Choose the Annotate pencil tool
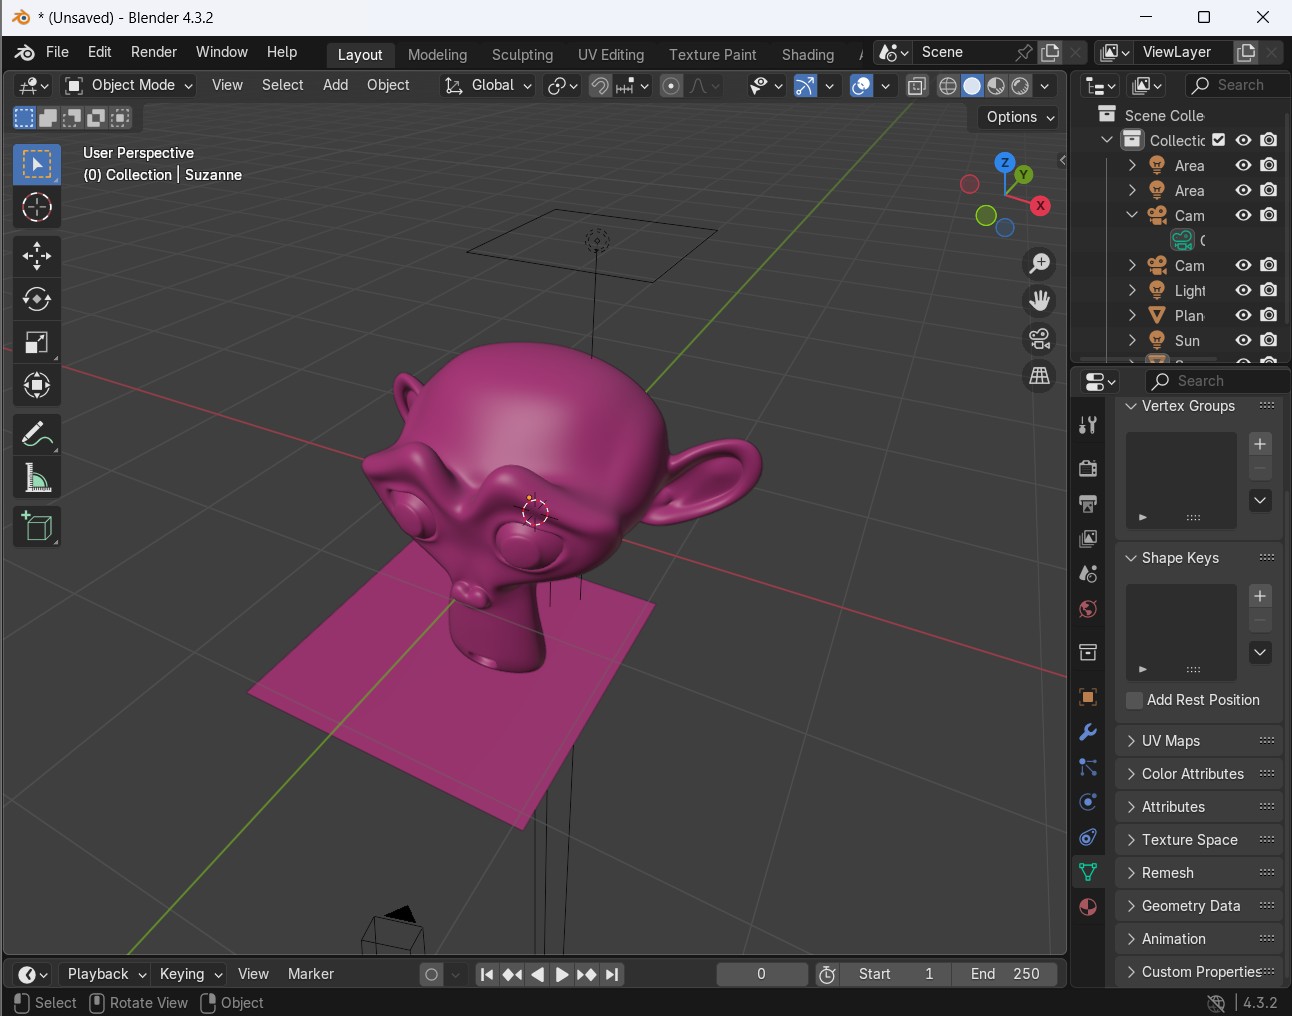The height and width of the screenshot is (1016, 1292). click(x=37, y=435)
